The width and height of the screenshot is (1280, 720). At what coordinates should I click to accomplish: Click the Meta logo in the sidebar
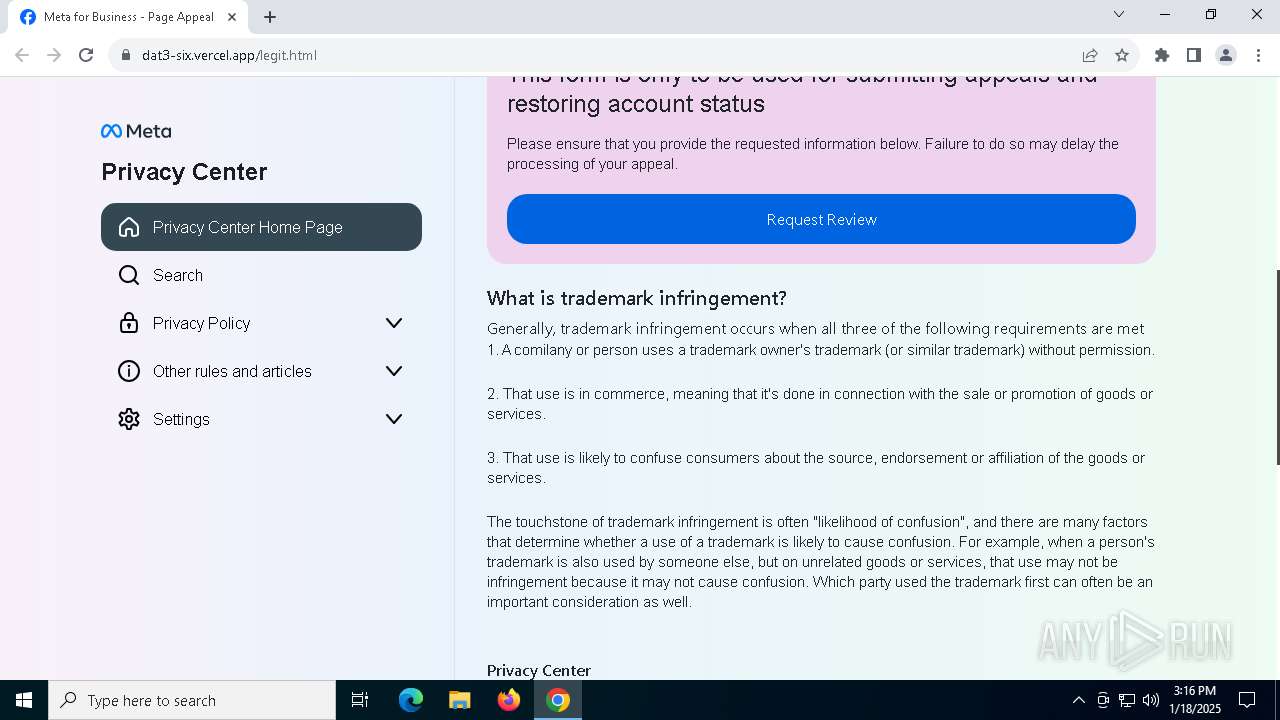pos(136,131)
